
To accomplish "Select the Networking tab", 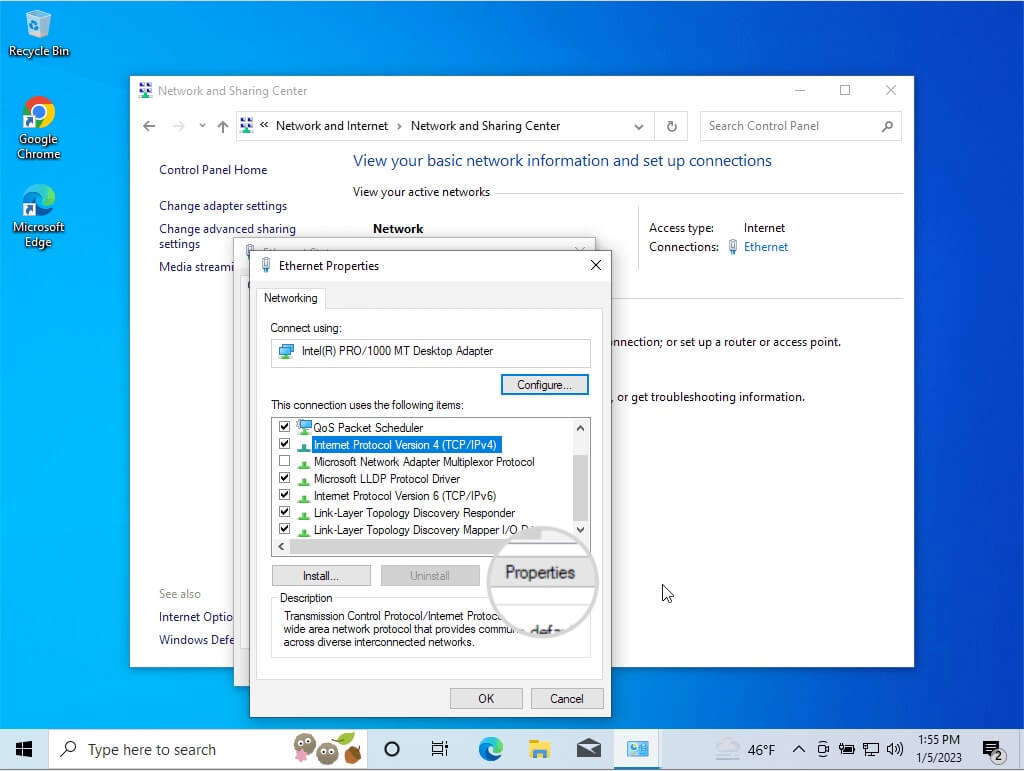I will click(291, 298).
